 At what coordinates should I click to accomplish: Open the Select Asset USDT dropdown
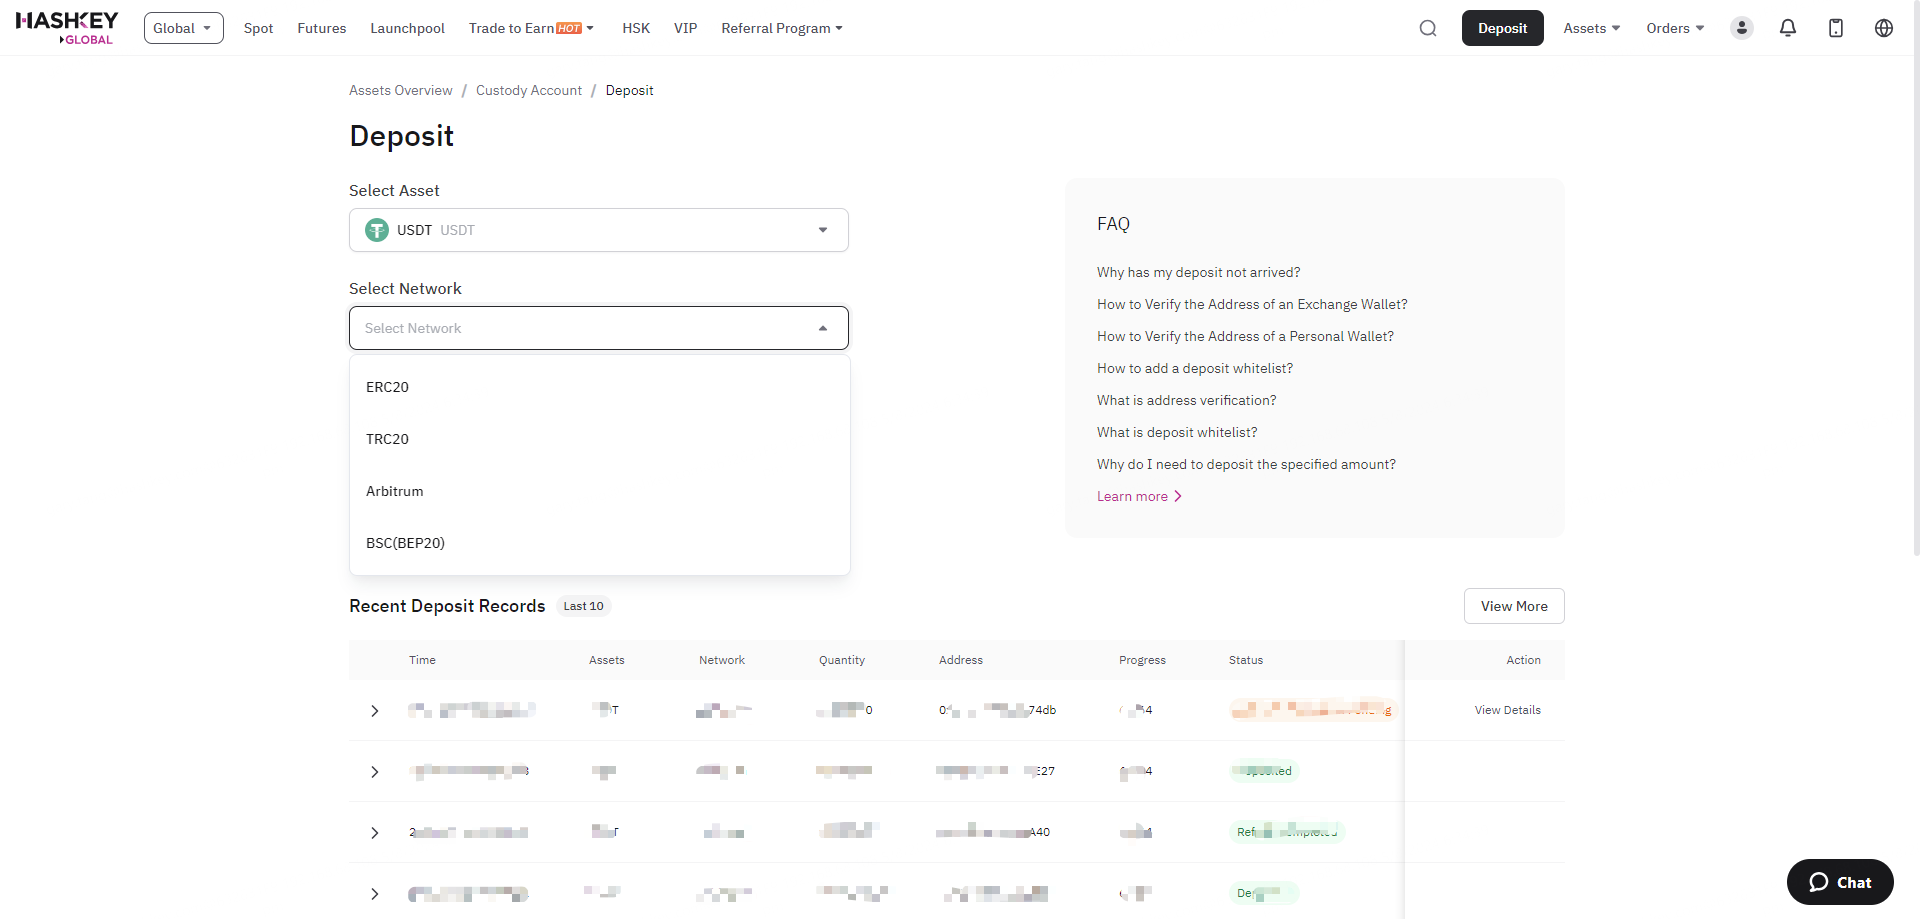click(598, 230)
